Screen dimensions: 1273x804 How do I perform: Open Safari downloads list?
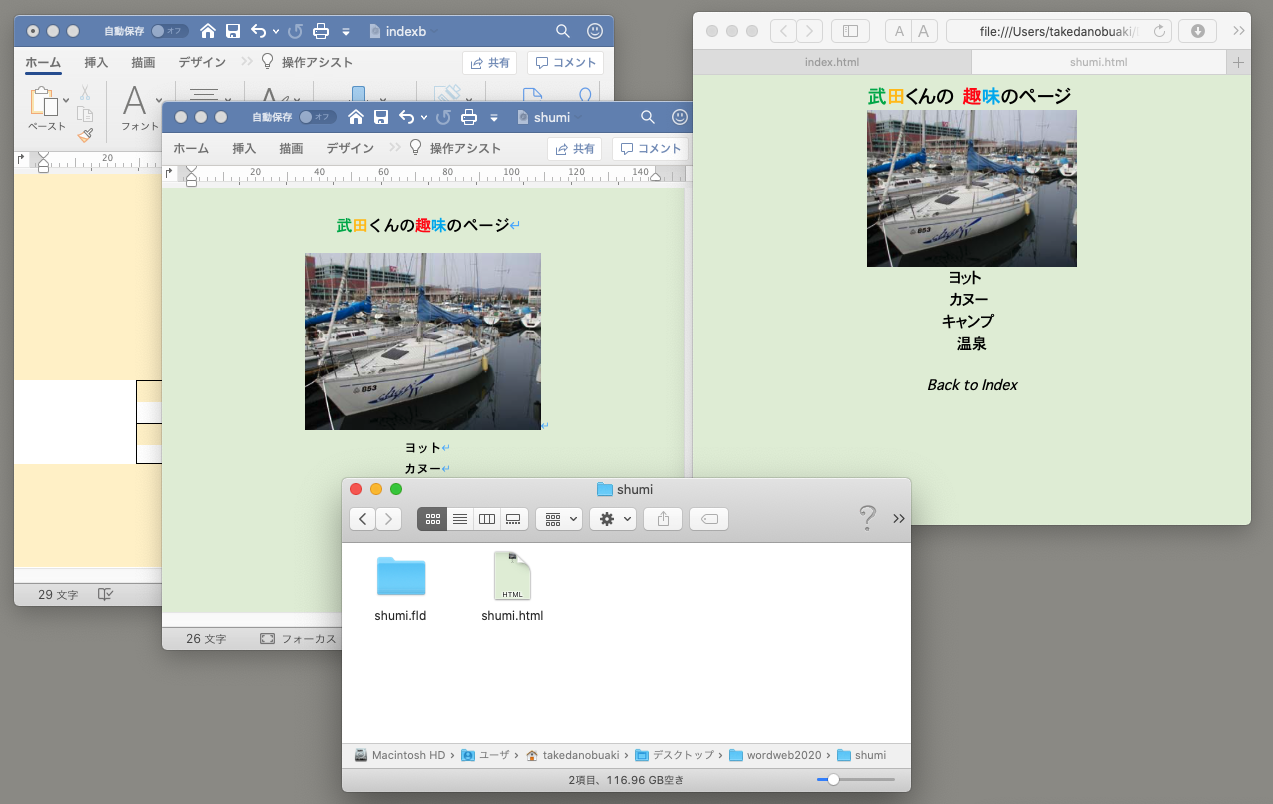pyautogui.click(x=1197, y=31)
